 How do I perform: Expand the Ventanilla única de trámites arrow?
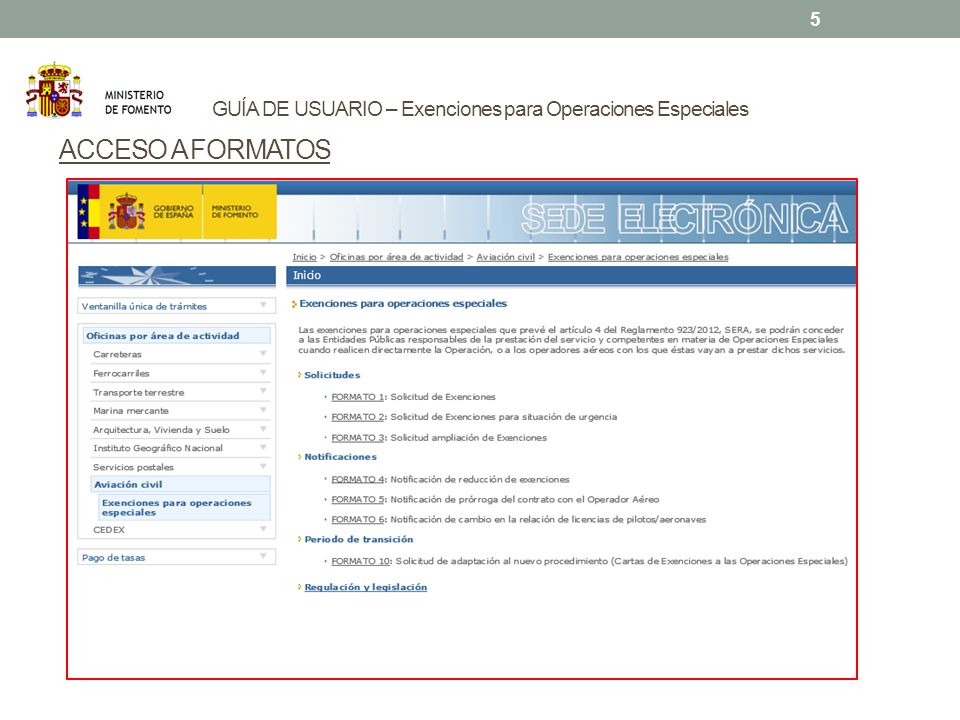tap(263, 305)
